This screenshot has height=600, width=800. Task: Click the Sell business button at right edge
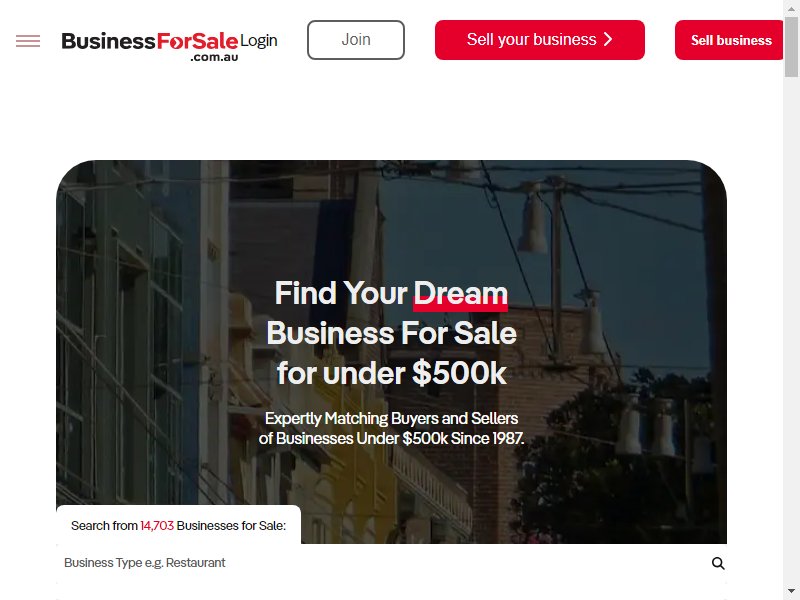tap(729, 40)
